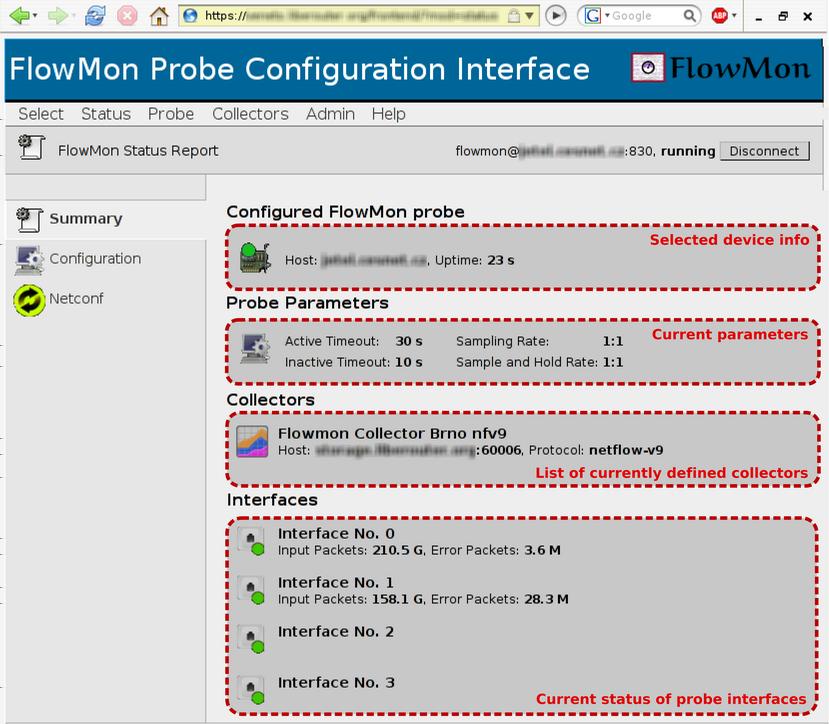Click the probe card icon next to Host
This screenshot has height=724, width=829.
[x=255, y=258]
